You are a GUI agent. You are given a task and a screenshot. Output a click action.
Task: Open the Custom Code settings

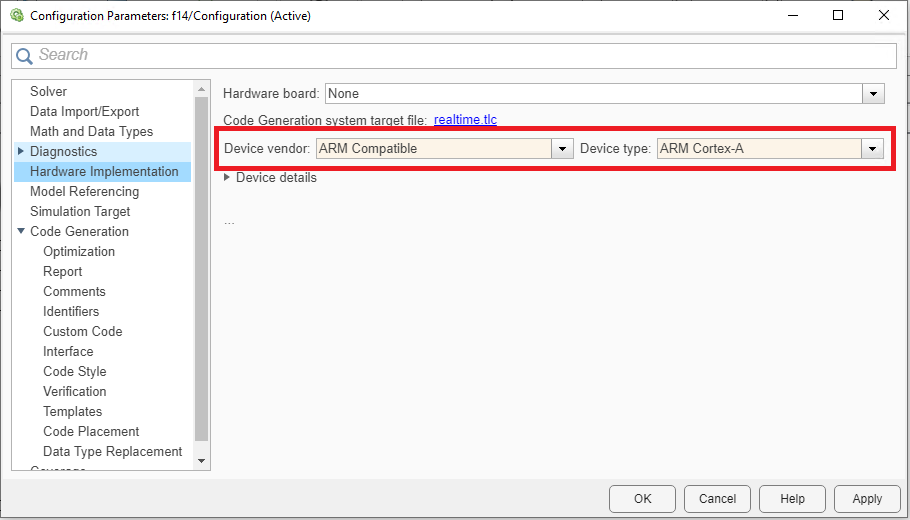(x=82, y=331)
